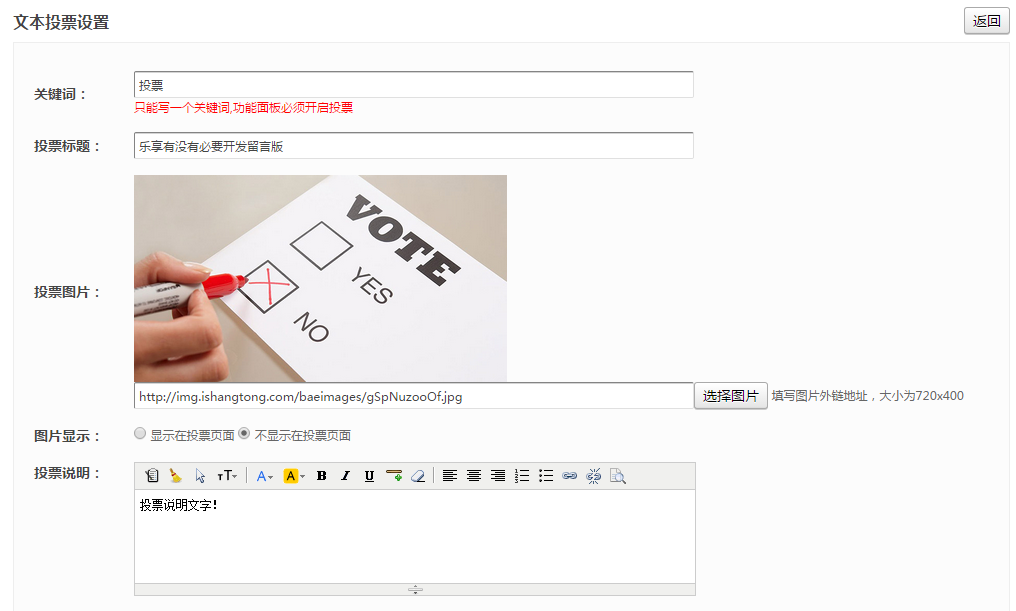Screen dimensions: 1016x611
Task: Select 显示在投票页面 radio option
Action: click(140, 434)
